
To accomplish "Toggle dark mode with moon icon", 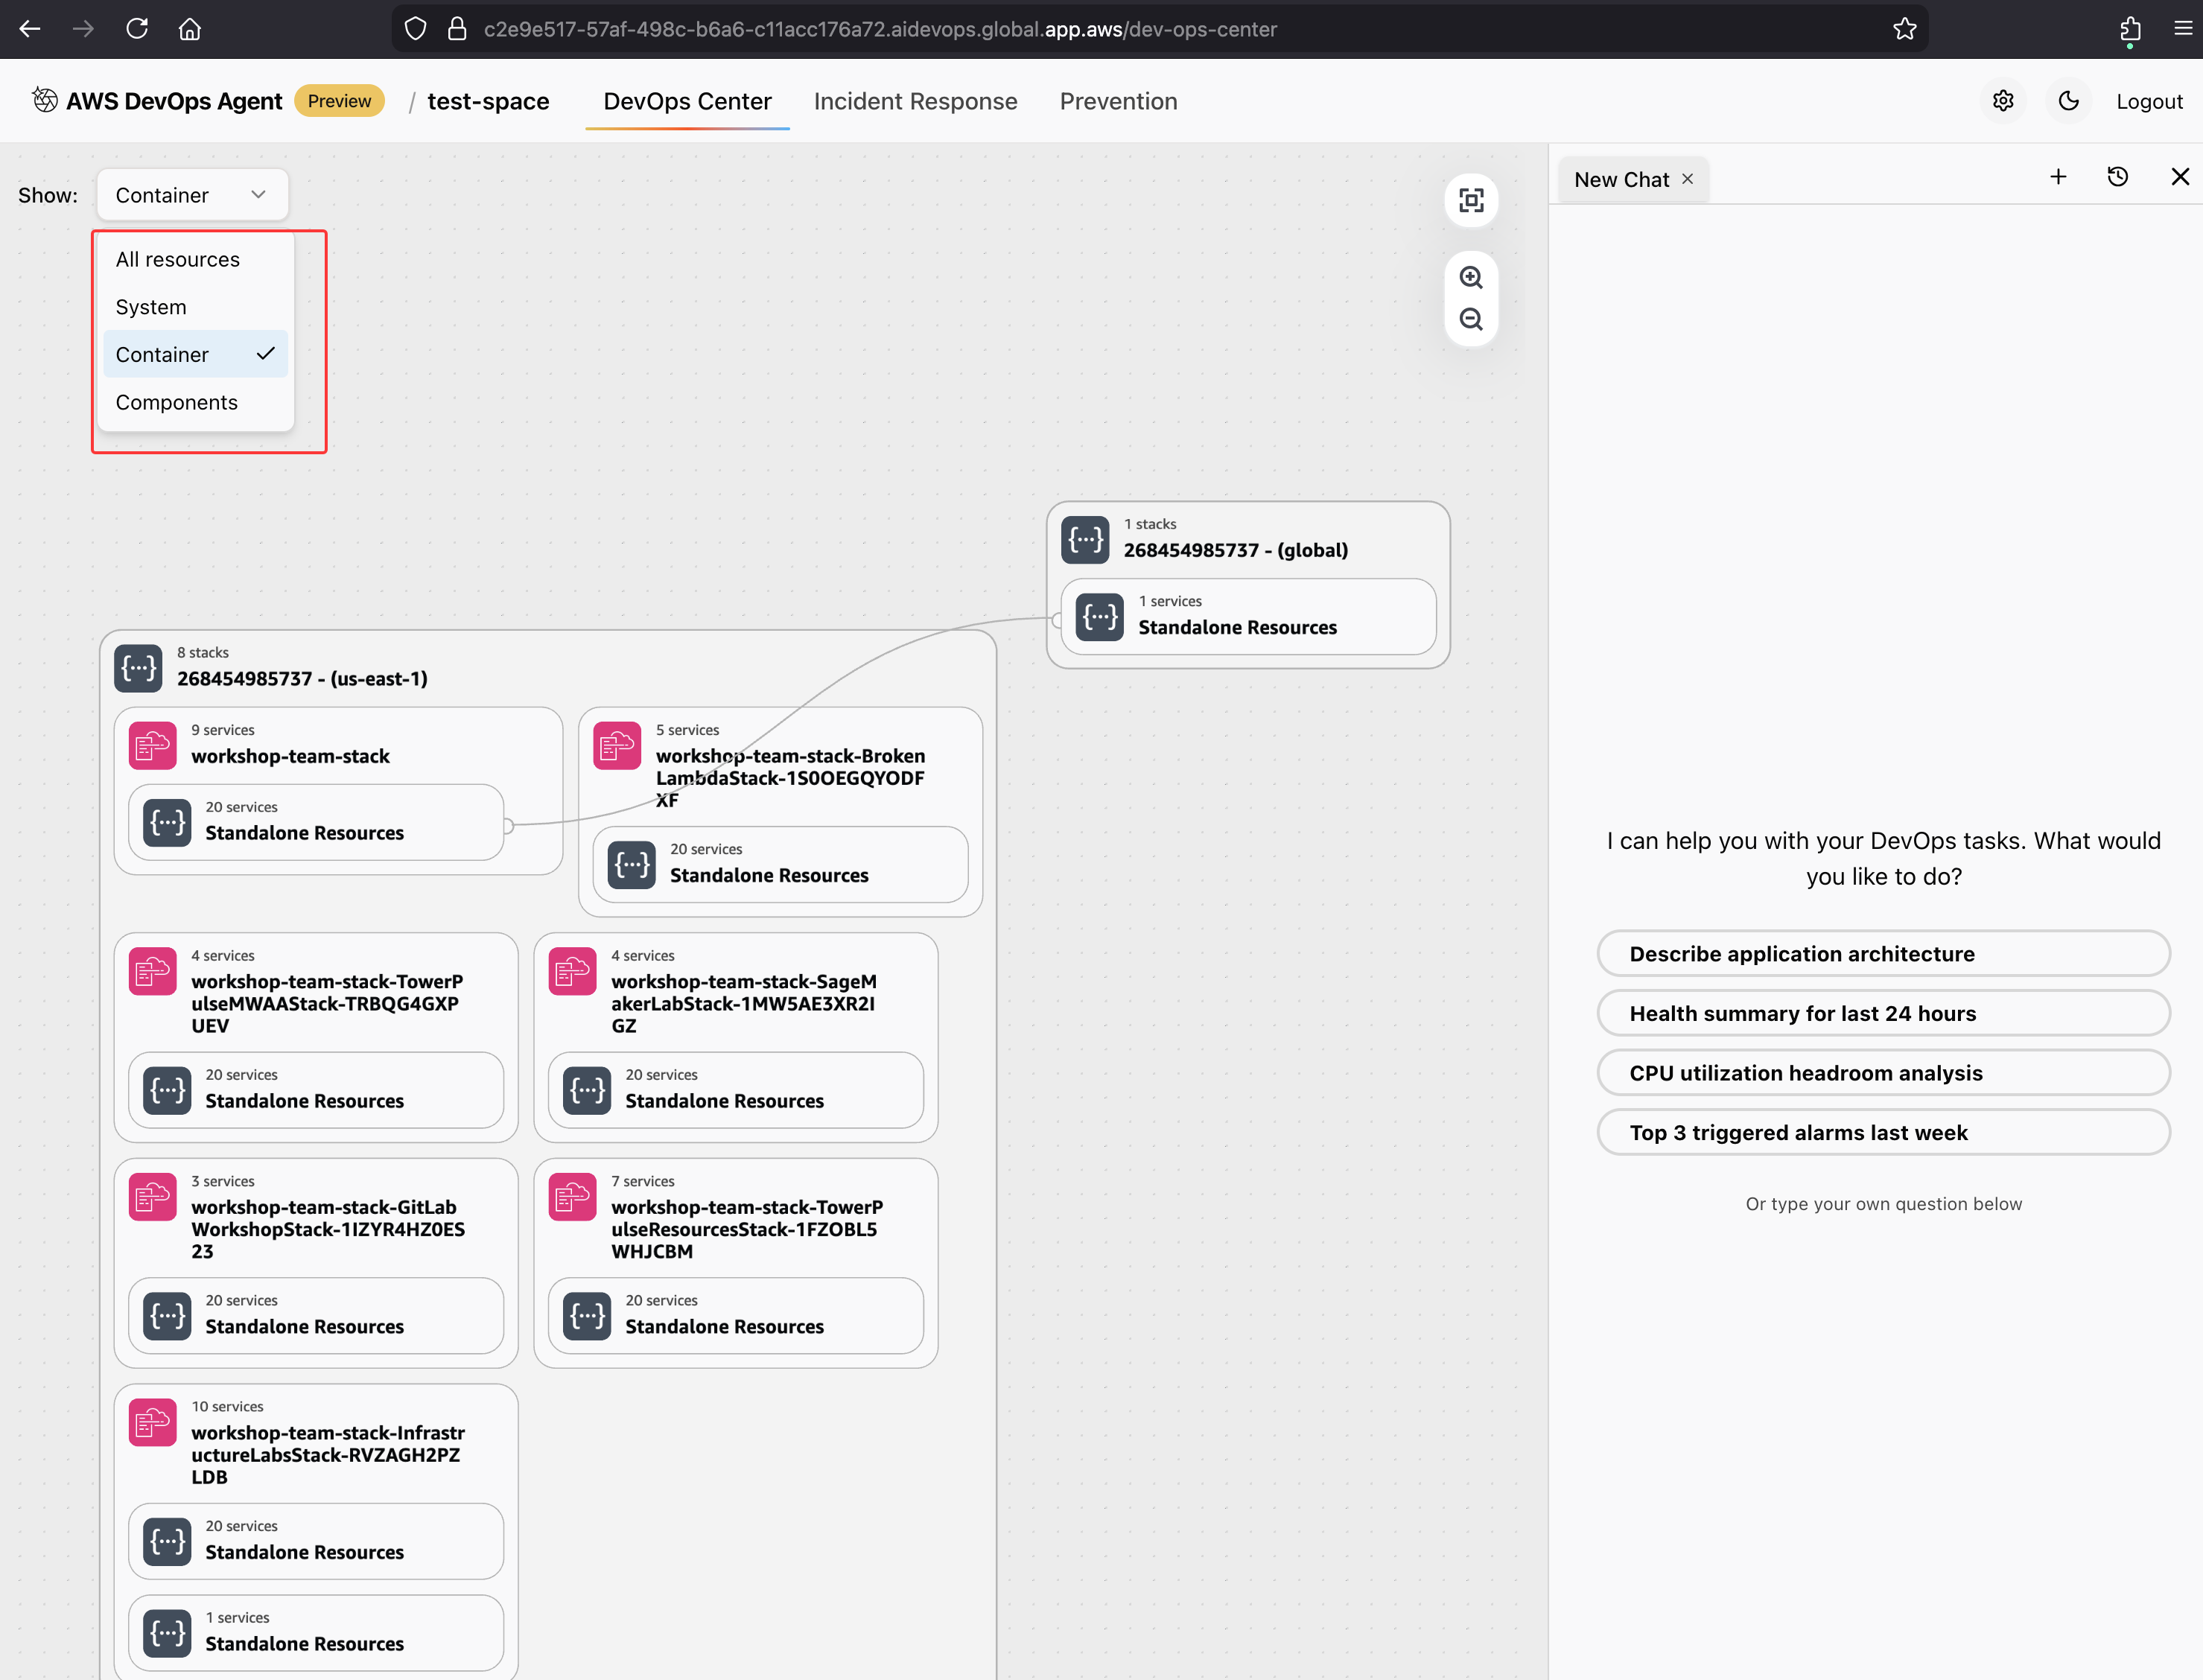I will point(2069,101).
